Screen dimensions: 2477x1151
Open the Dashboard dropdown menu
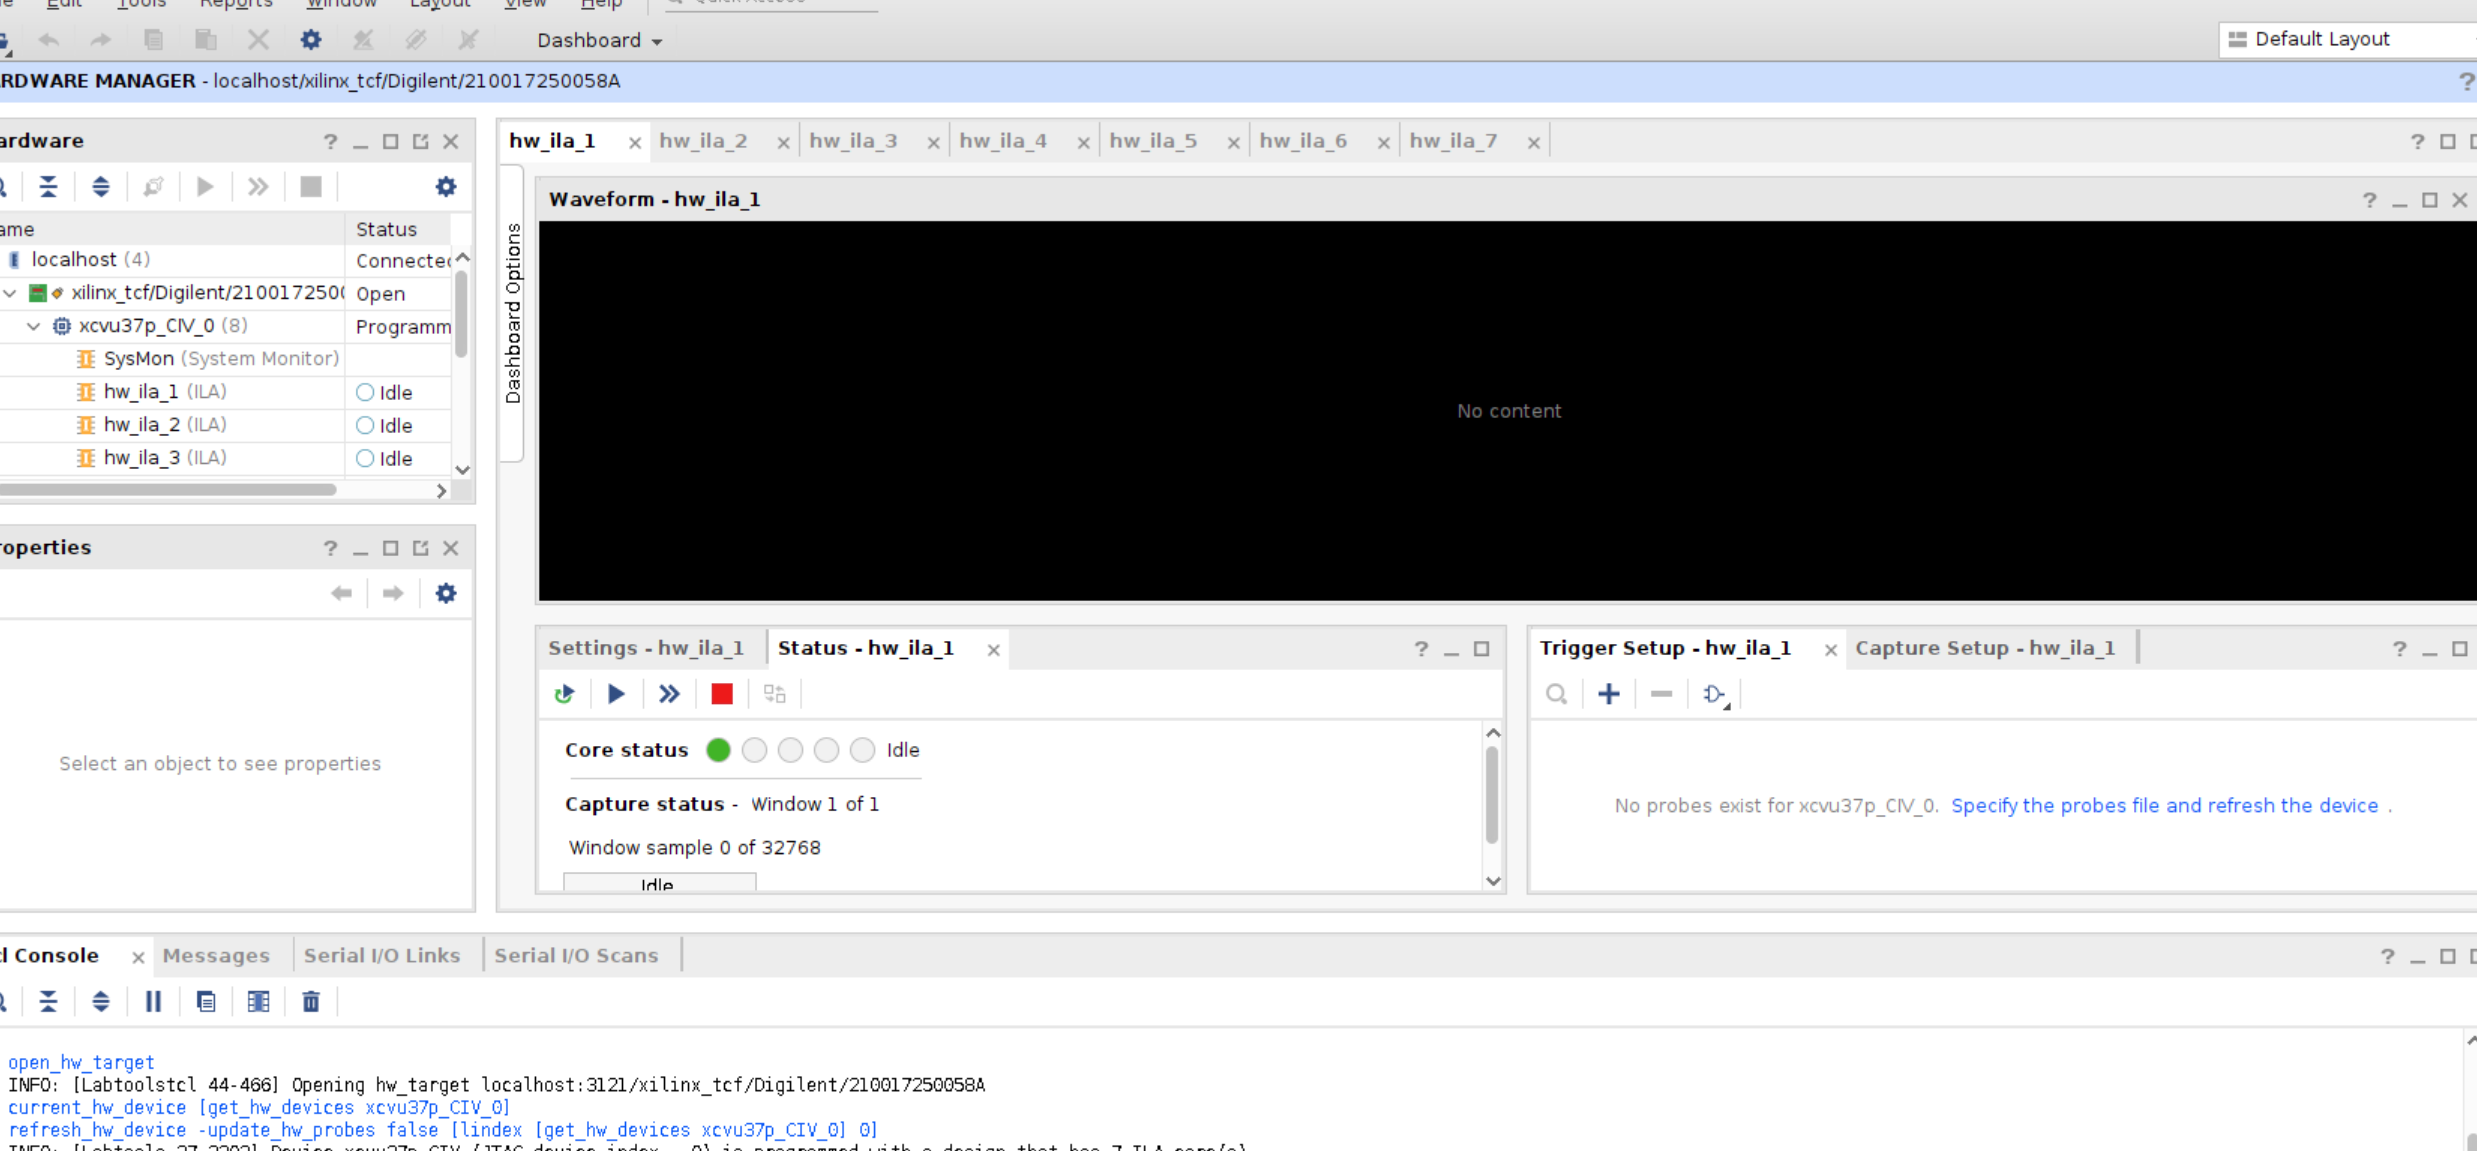[x=599, y=40]
